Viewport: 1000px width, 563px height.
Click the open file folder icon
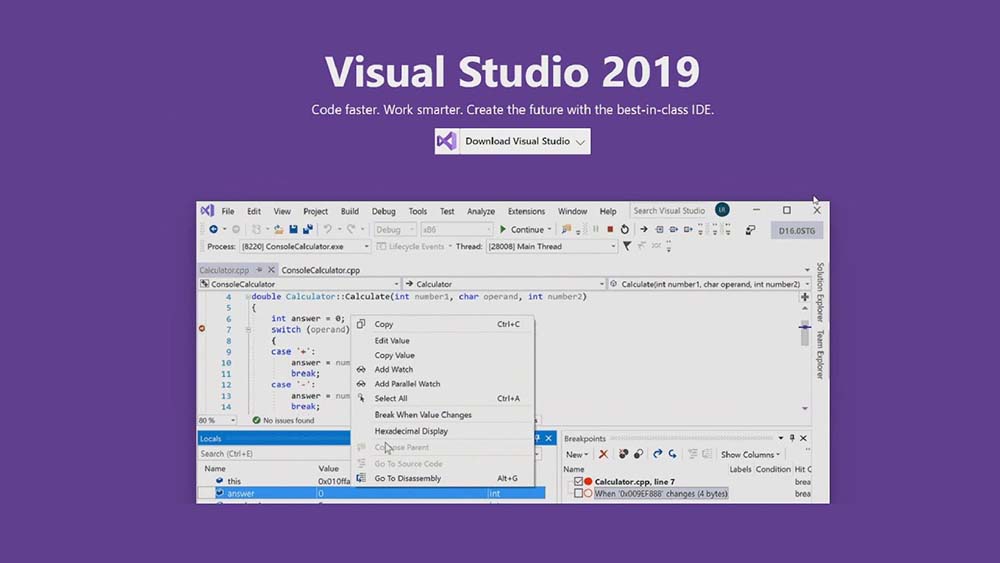(x=279, y=229)
